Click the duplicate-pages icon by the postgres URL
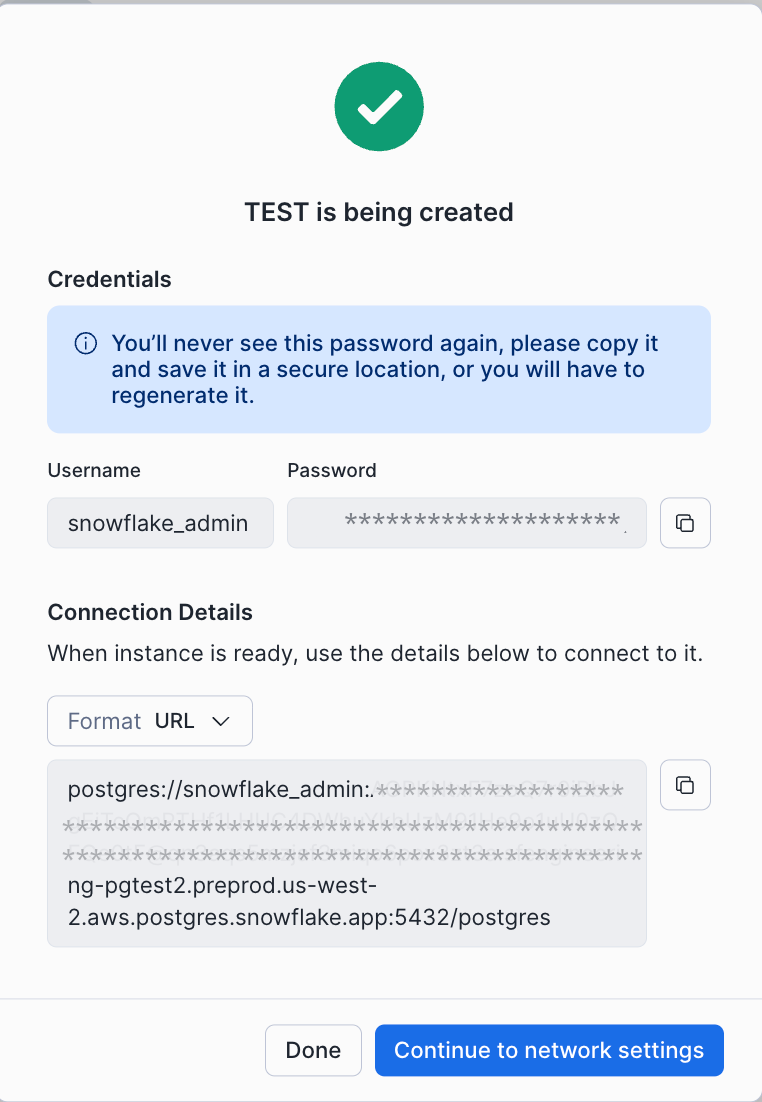The height and width of the screenshot is (1102, 762). pos(685,785)
